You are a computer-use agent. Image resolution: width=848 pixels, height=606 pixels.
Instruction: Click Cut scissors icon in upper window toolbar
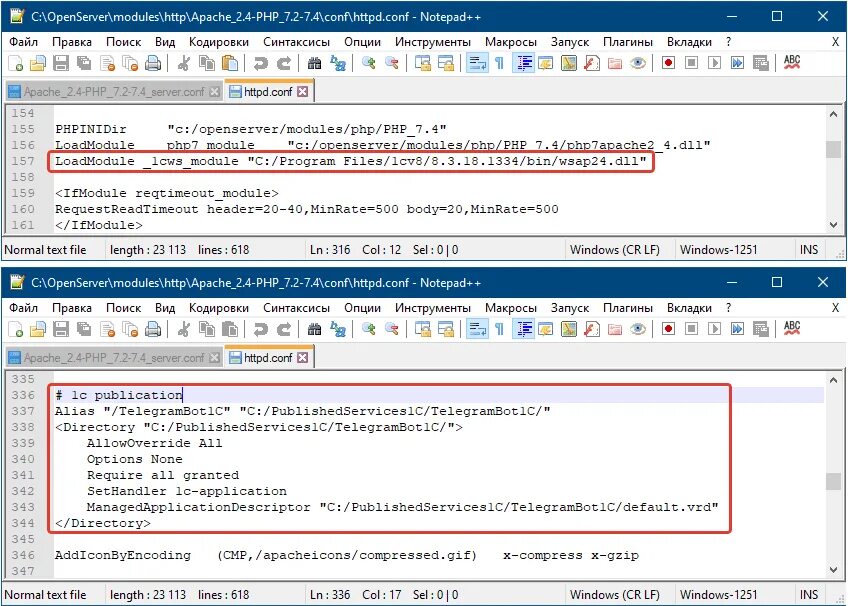(183, 64)
